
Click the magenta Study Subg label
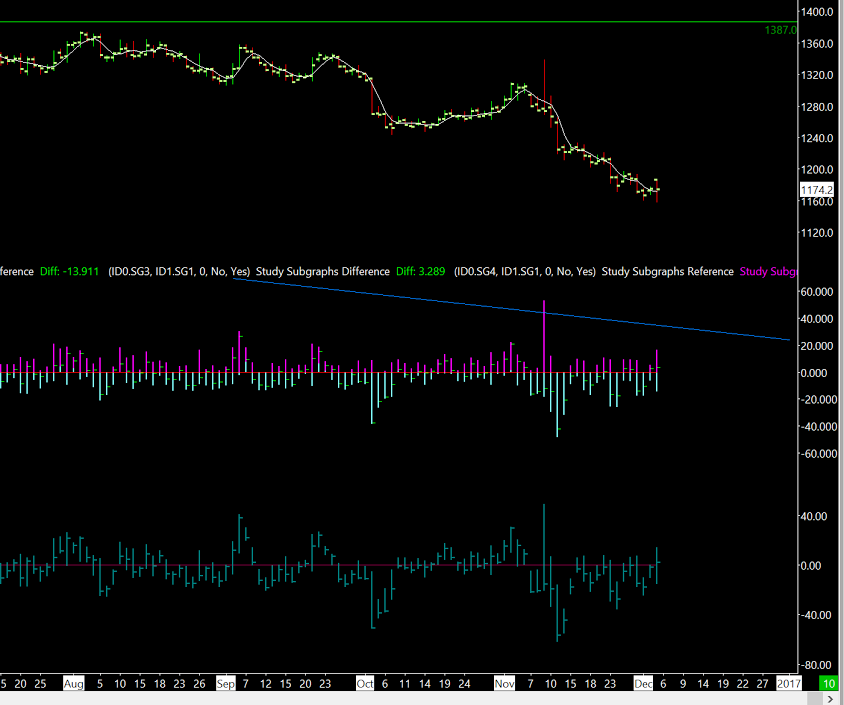tap(768, 271)
